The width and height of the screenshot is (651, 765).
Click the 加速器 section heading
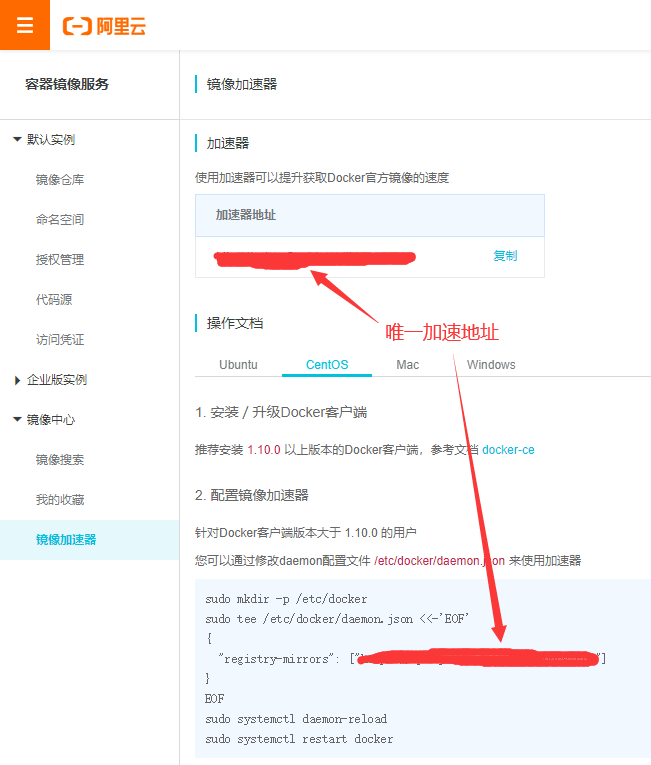228,143
